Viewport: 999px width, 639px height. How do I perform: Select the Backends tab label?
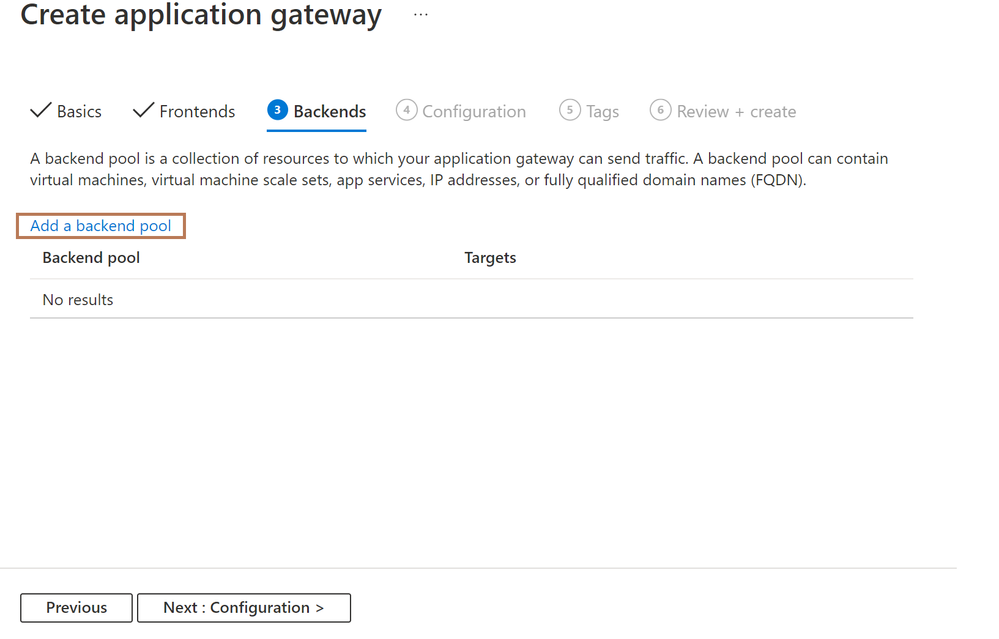click(329, 111)
